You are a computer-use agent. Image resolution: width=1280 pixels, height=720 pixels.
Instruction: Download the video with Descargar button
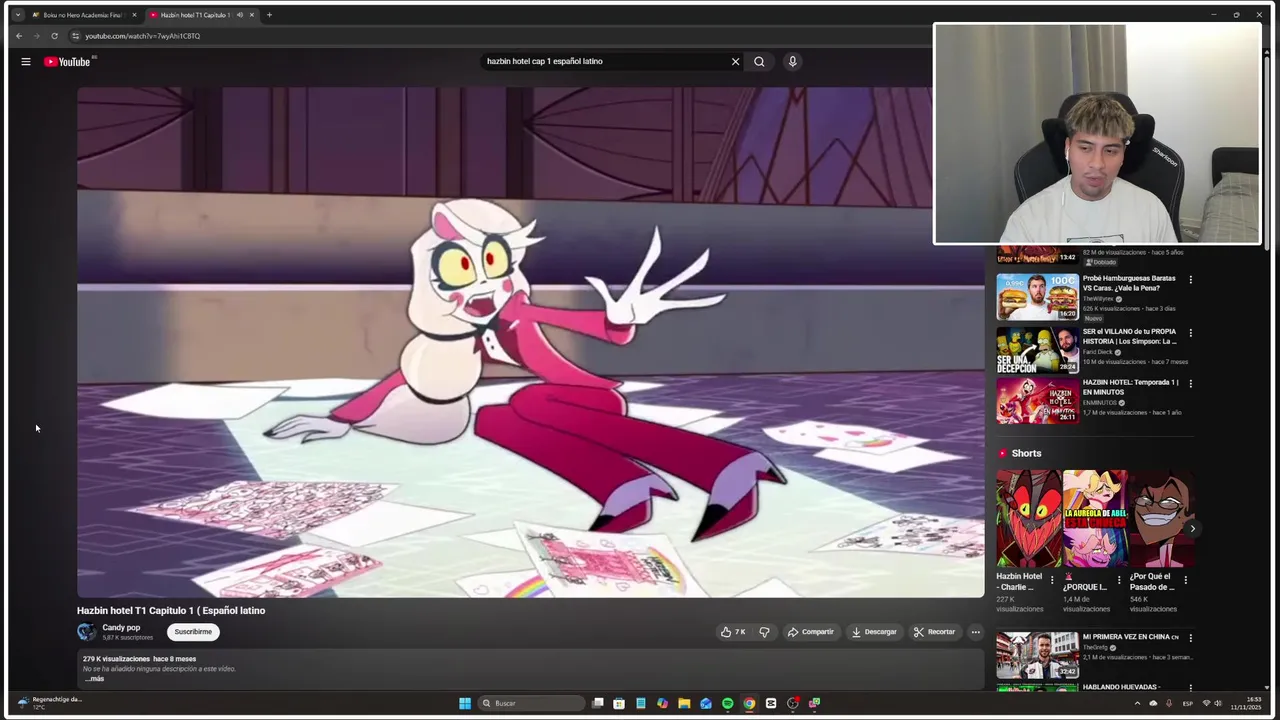[x=874, y=632]
